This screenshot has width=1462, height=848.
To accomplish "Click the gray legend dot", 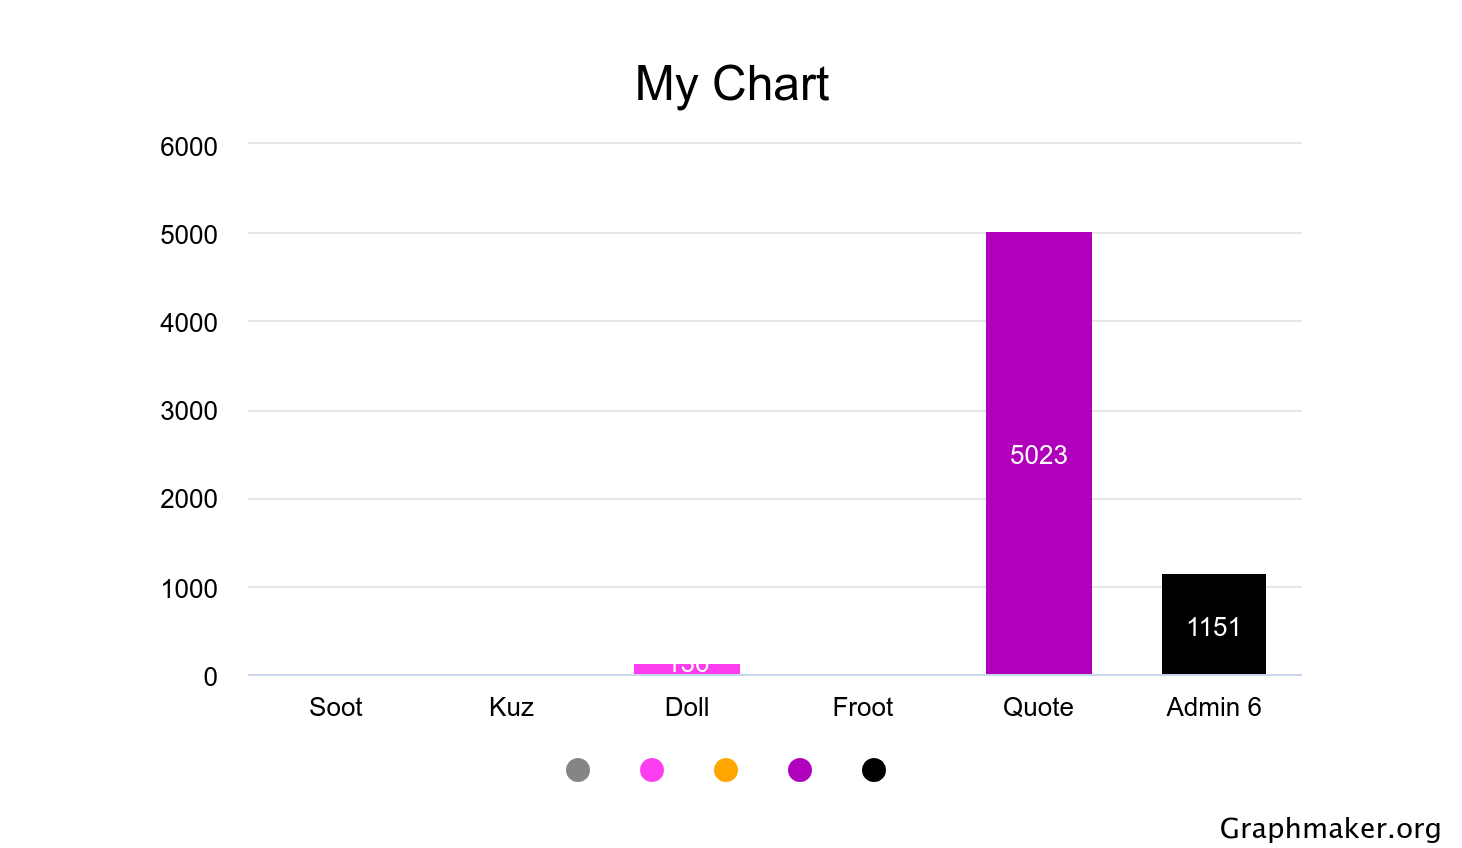I will [x=578, y=770].
